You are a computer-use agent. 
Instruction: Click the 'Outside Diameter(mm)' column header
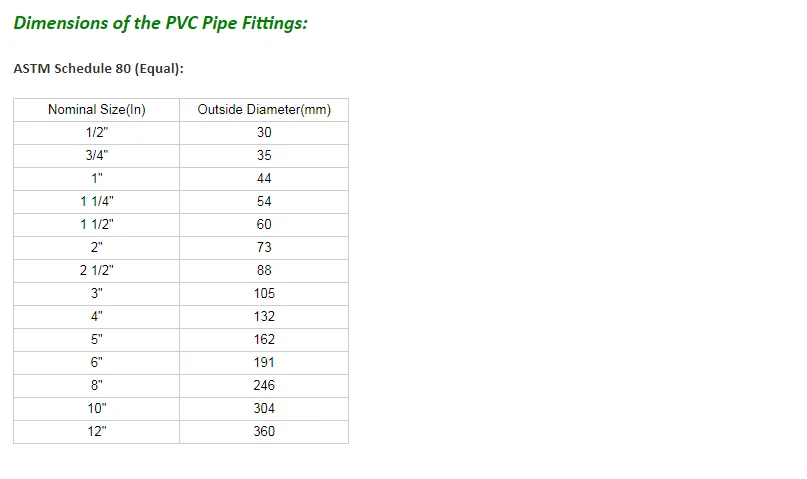click(264, 110)
